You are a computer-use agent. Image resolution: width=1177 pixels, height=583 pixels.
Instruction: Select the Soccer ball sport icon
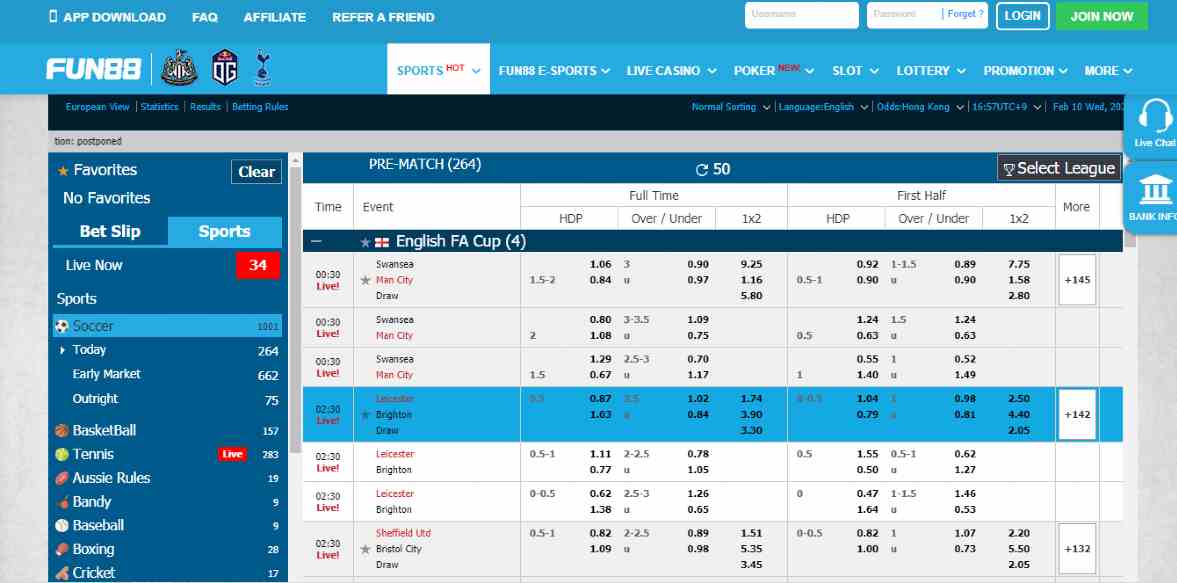[62, 326]
